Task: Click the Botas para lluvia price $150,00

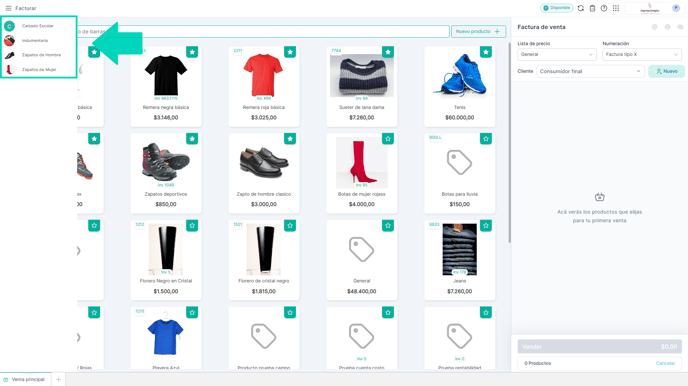Action: (459, 204)
